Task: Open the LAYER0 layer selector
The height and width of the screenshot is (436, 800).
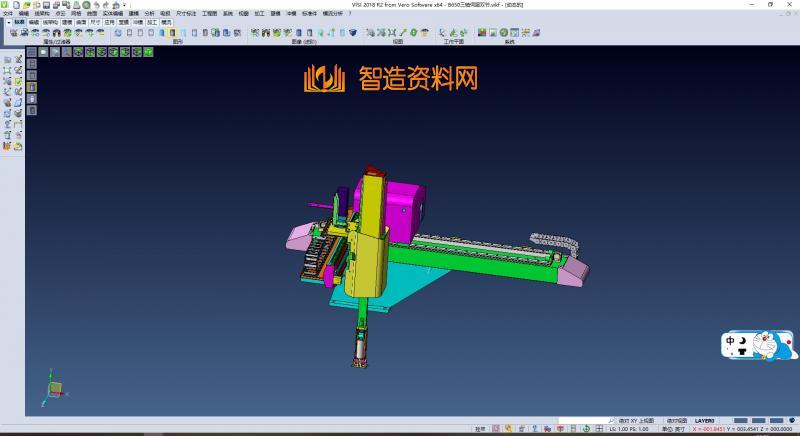Action: tap(706, 420)
